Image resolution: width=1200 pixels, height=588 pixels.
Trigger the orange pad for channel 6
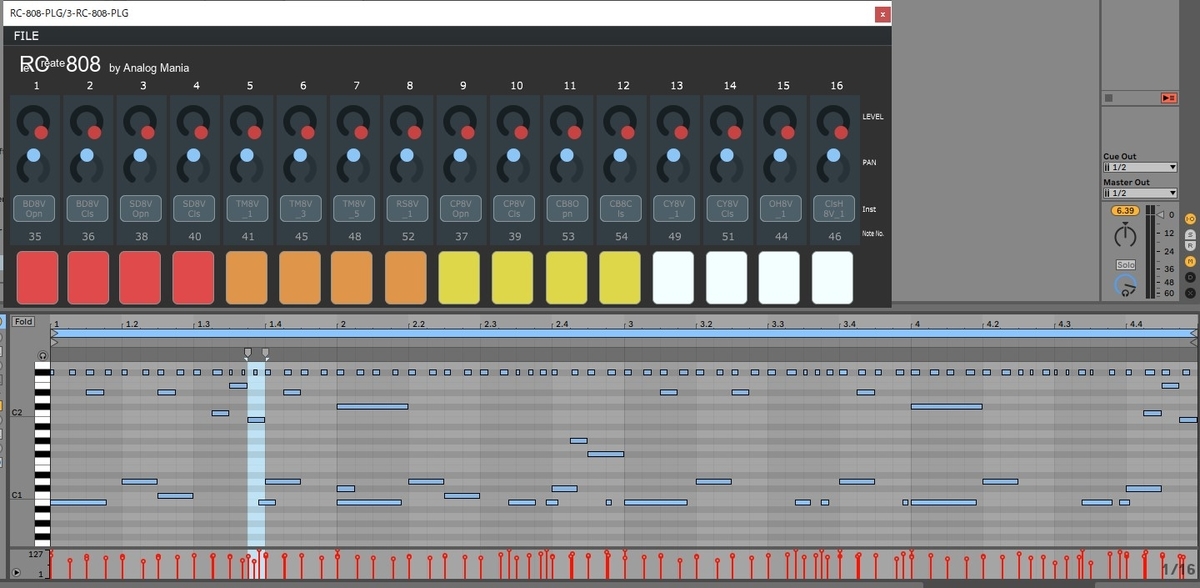click(300, 278)
